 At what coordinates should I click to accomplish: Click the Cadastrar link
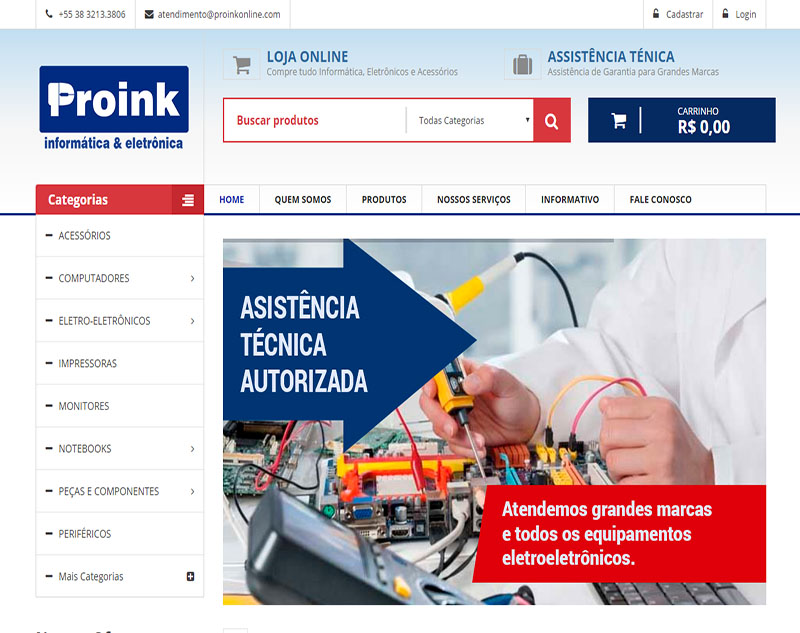684,14
